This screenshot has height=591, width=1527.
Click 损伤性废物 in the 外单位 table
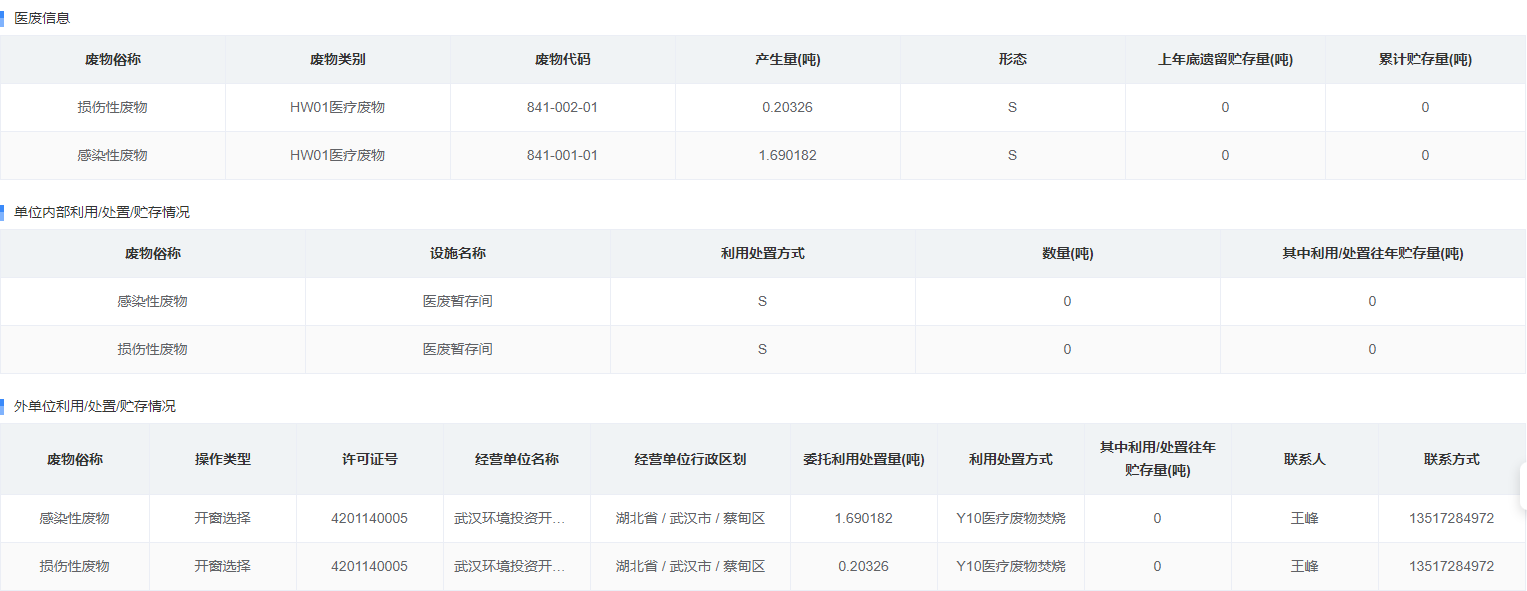tap(75, 566)
